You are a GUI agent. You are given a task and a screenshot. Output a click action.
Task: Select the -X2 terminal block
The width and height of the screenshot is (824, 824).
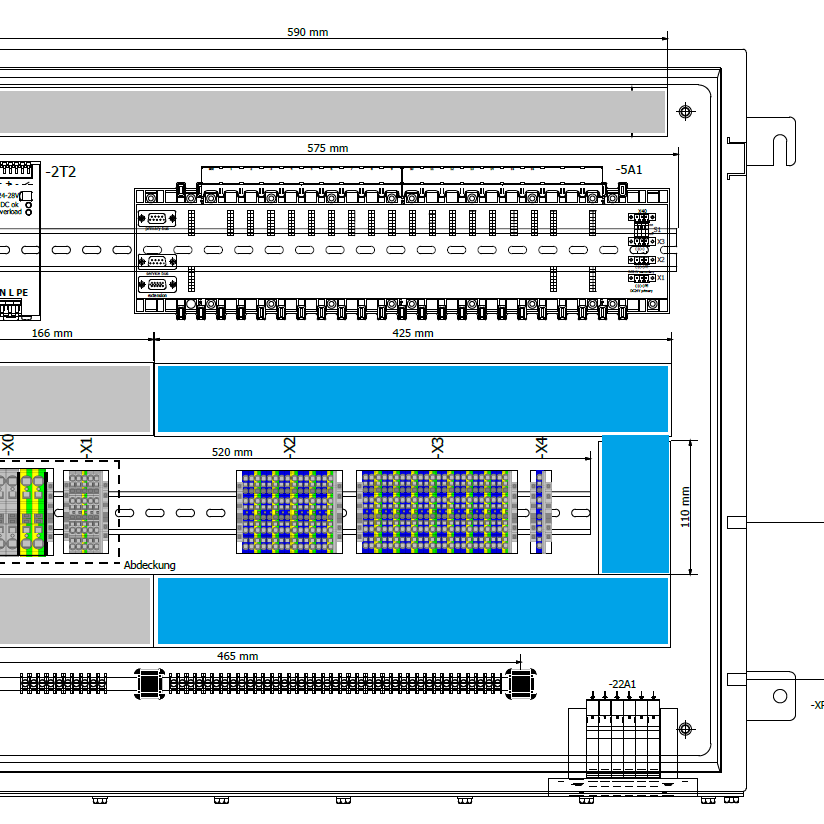(x=289, y=511)
